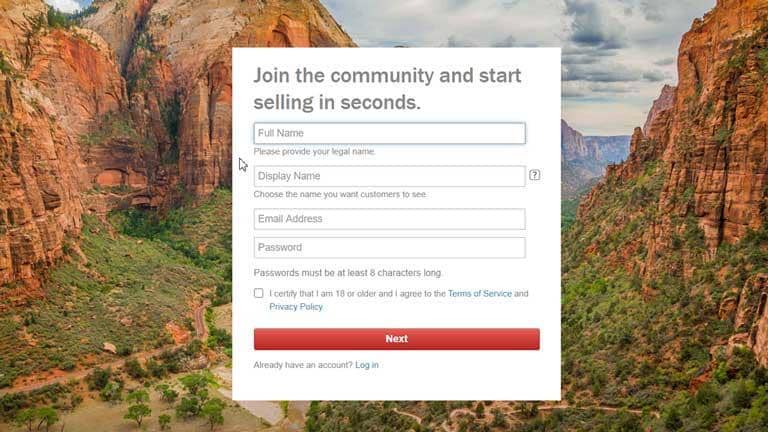The width and height of the screenshot is (768, 432).
Task: Click the 'Choose the name you want customers' hint
Action: [x=340, y=194]
